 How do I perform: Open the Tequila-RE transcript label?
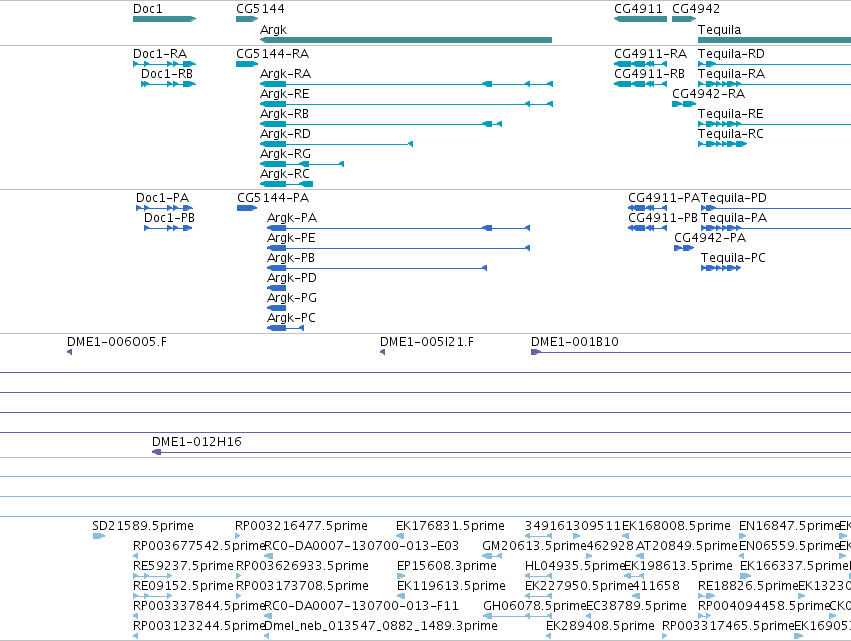pos(731,114)
